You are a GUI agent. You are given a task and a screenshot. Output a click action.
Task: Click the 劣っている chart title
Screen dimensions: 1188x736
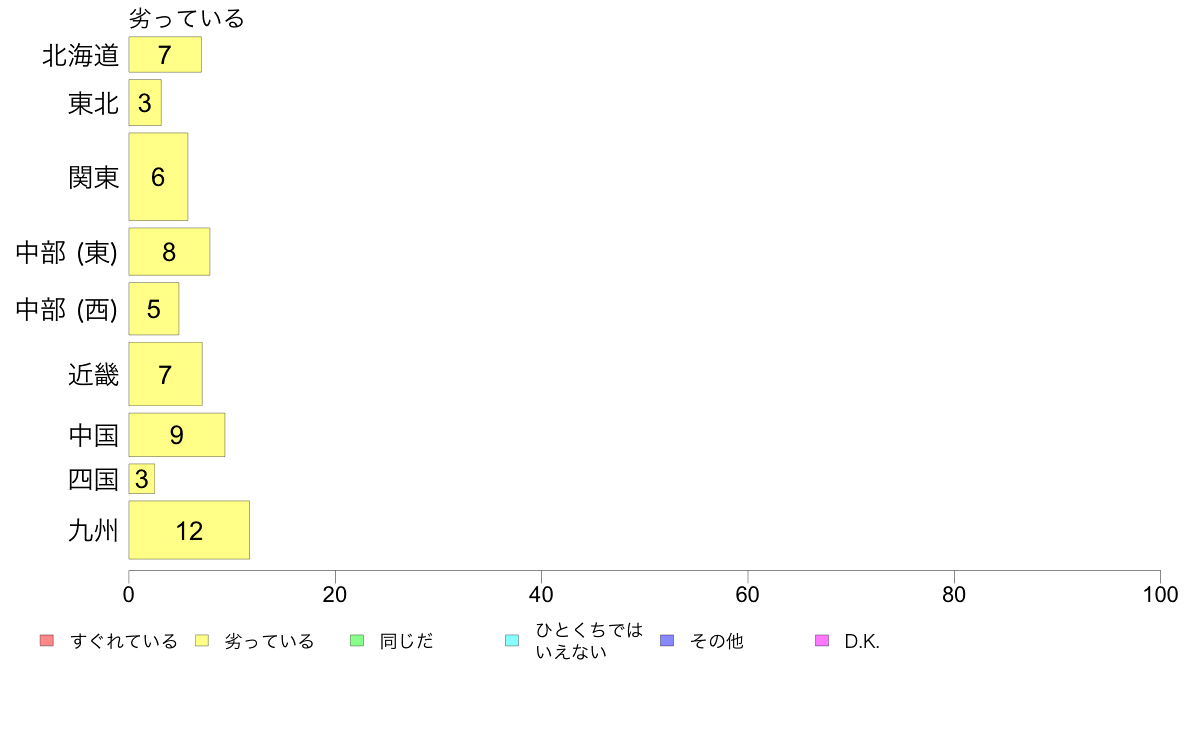(186, 17)
